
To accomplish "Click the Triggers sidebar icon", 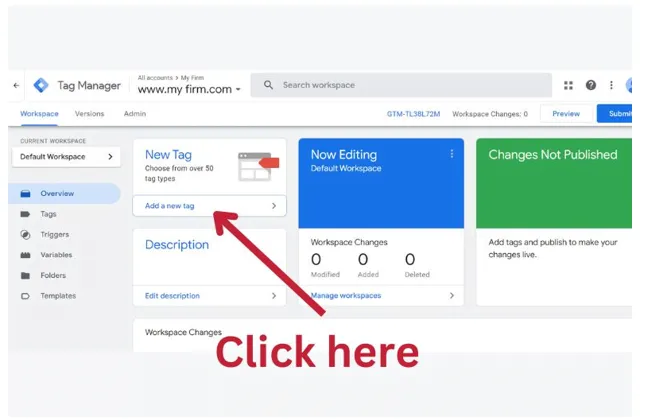I will 26,235.
